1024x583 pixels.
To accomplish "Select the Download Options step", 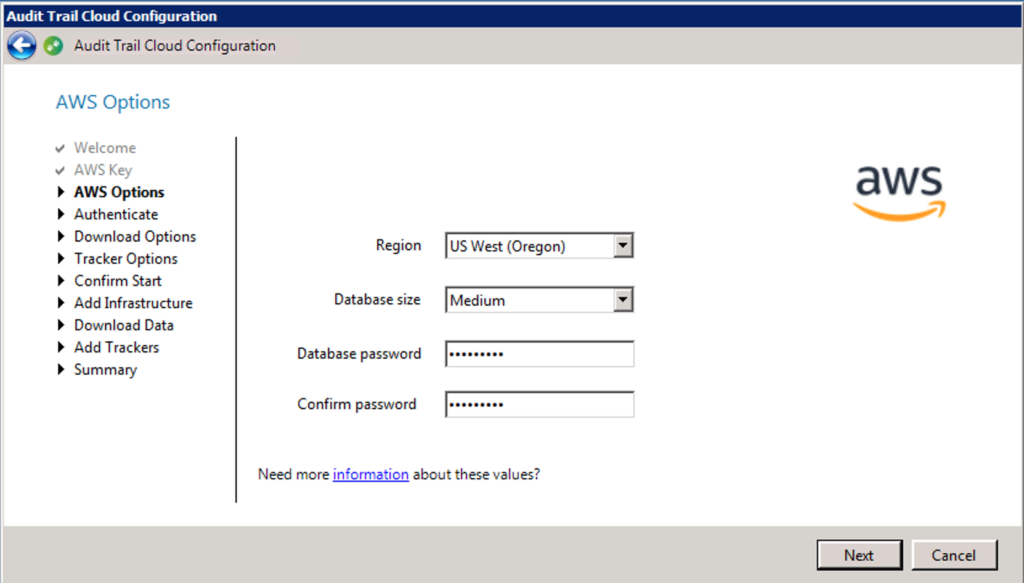I will [135, 236].
